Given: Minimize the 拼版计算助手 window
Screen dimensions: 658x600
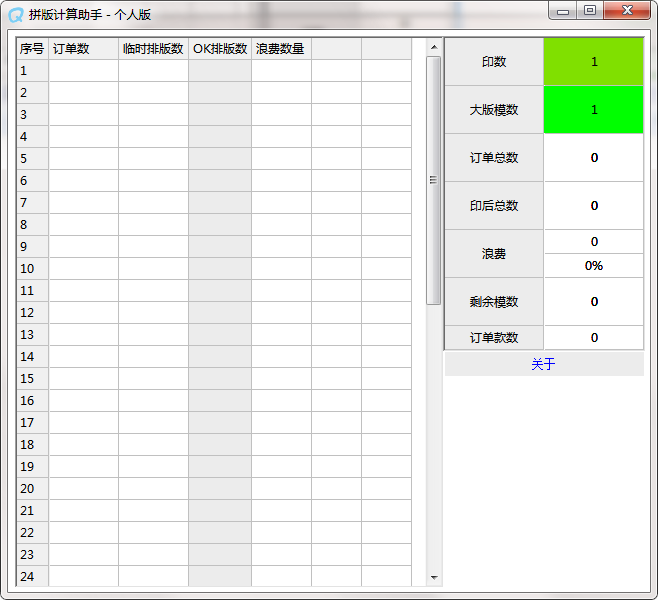Looking at the screenshot, I should tap(563, 11).
